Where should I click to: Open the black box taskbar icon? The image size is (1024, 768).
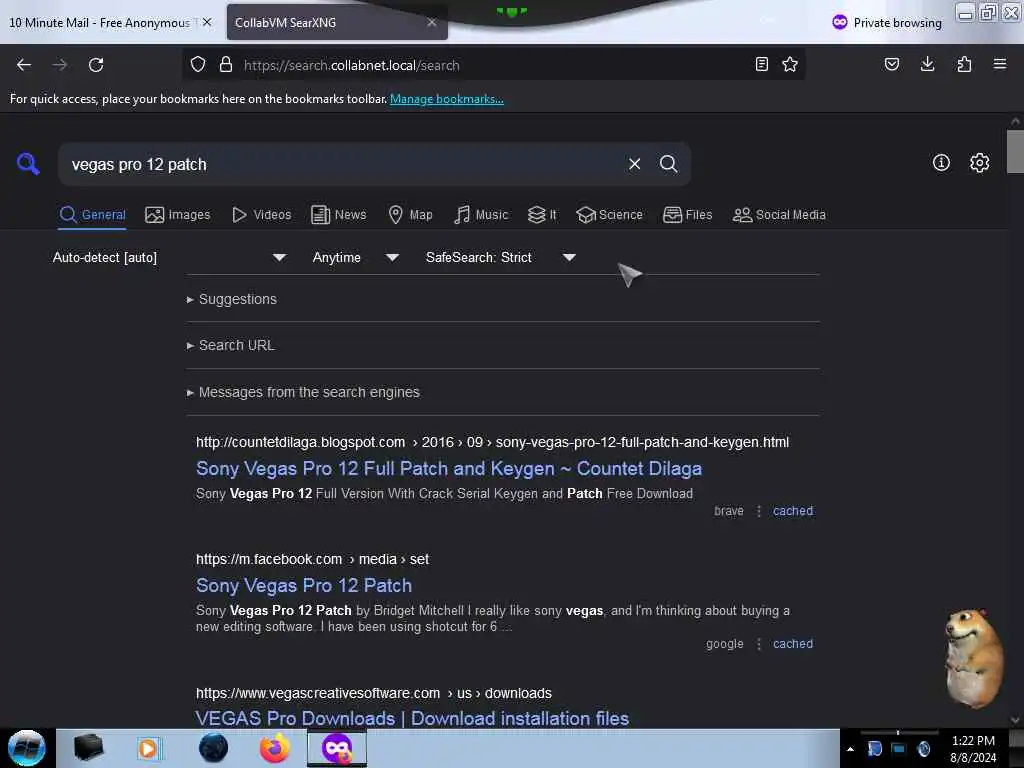88,748
